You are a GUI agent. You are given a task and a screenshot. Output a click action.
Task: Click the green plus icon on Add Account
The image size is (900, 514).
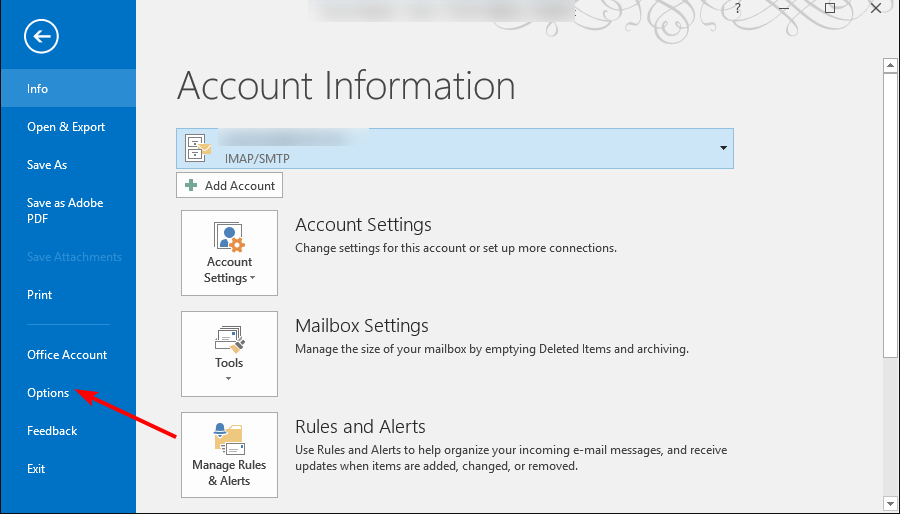[x=191, y=185]
